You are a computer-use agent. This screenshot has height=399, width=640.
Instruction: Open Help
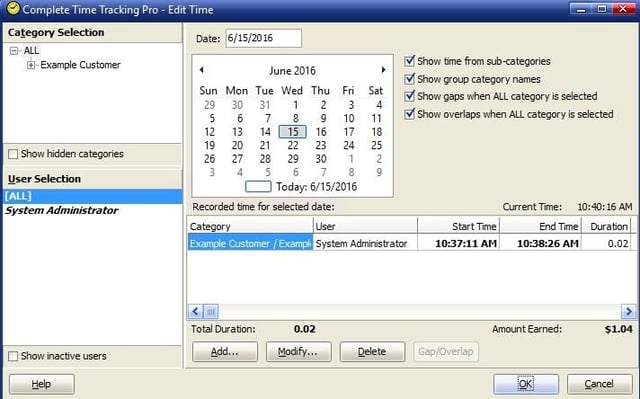(42, 384)
